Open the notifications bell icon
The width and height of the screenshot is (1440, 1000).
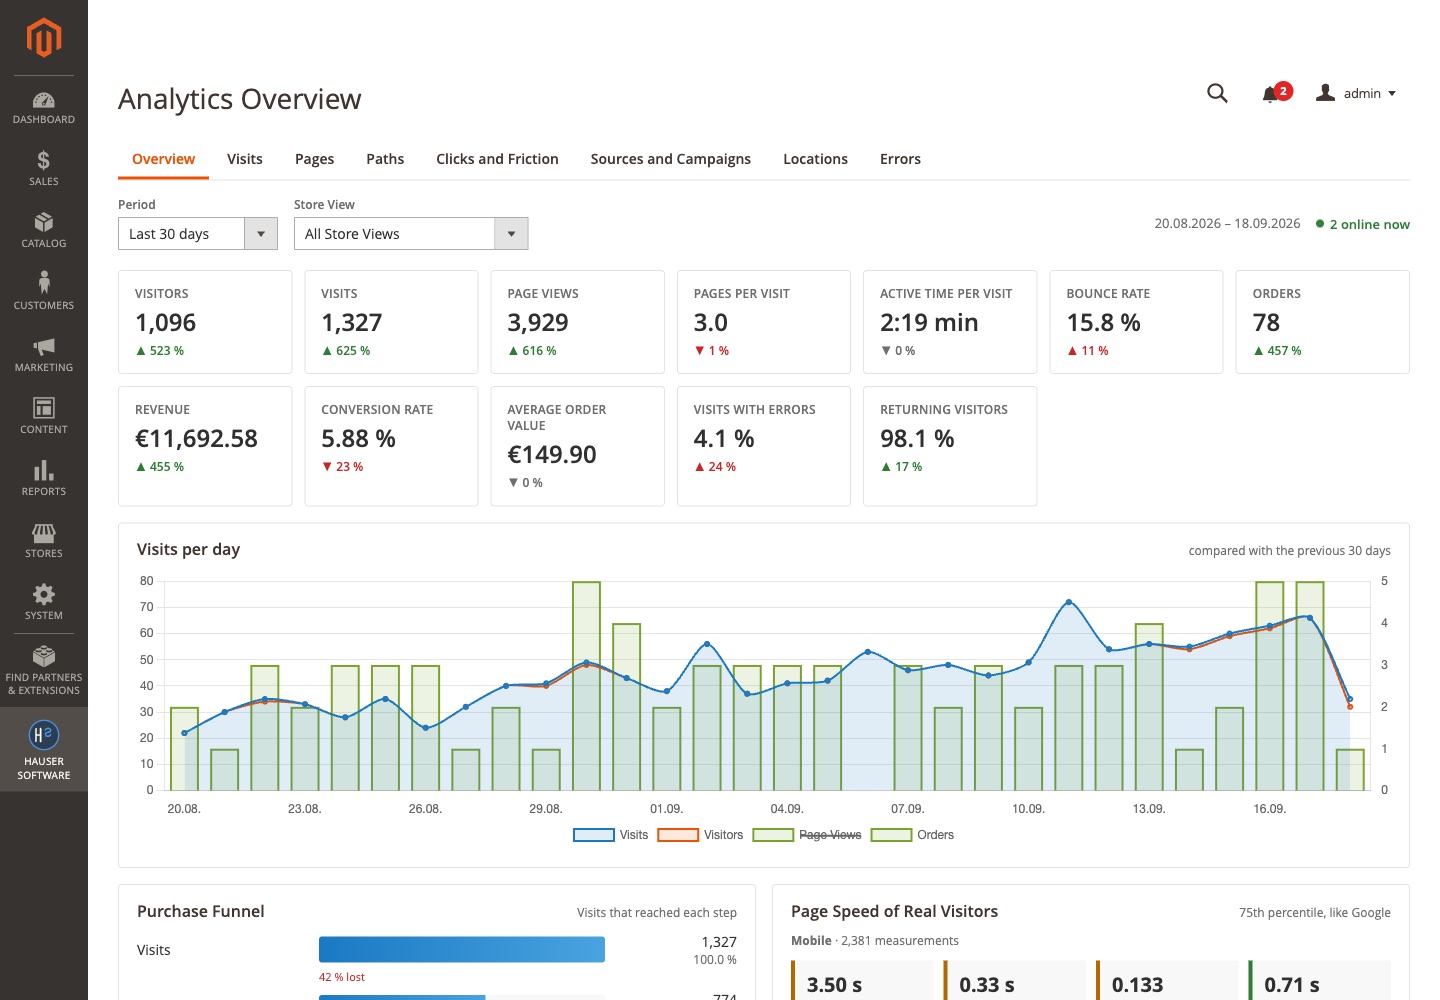(x=1271, y=94)
